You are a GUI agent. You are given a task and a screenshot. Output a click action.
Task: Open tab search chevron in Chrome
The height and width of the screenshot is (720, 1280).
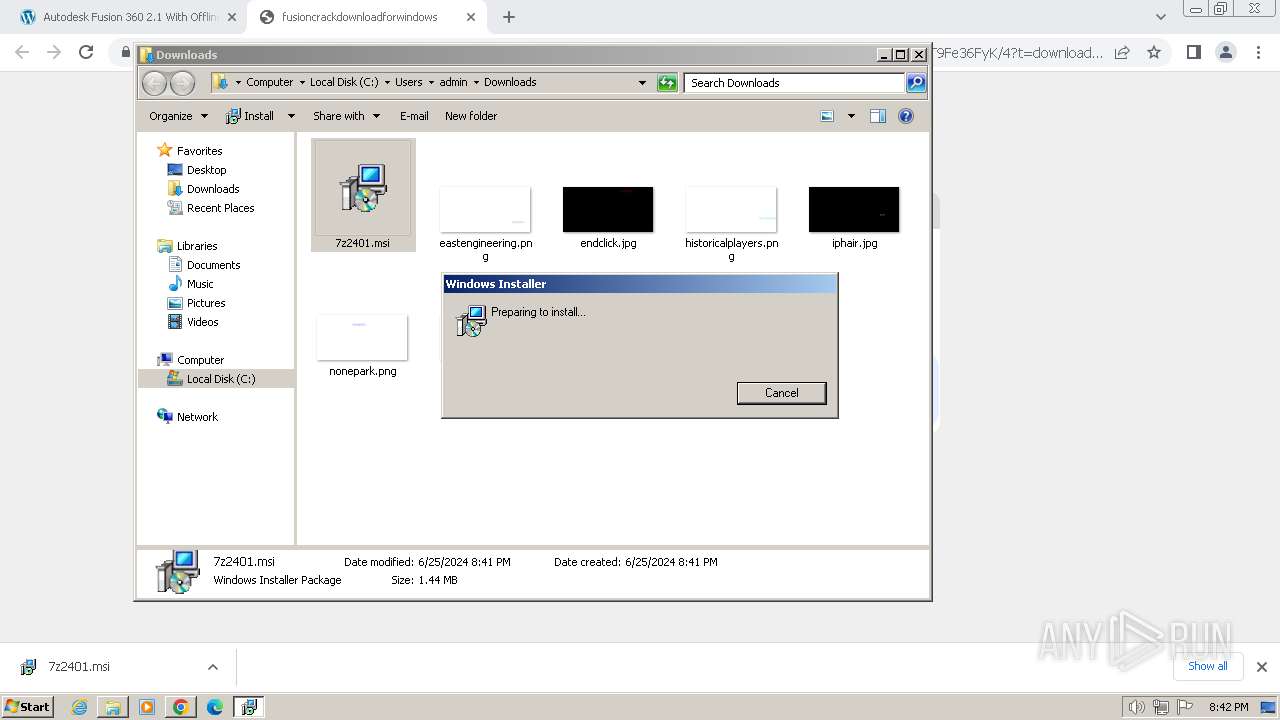click(x=1160, y=17)
